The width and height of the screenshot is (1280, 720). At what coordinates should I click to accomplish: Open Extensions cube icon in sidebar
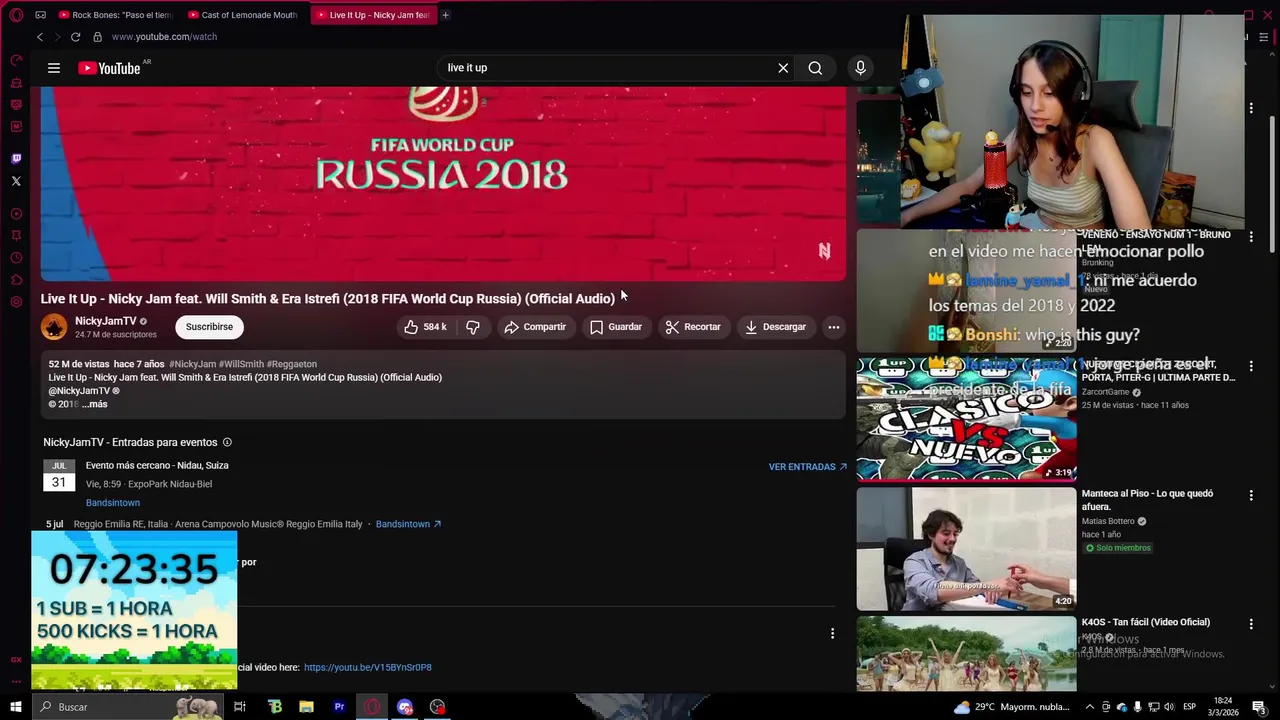(16, 280)
